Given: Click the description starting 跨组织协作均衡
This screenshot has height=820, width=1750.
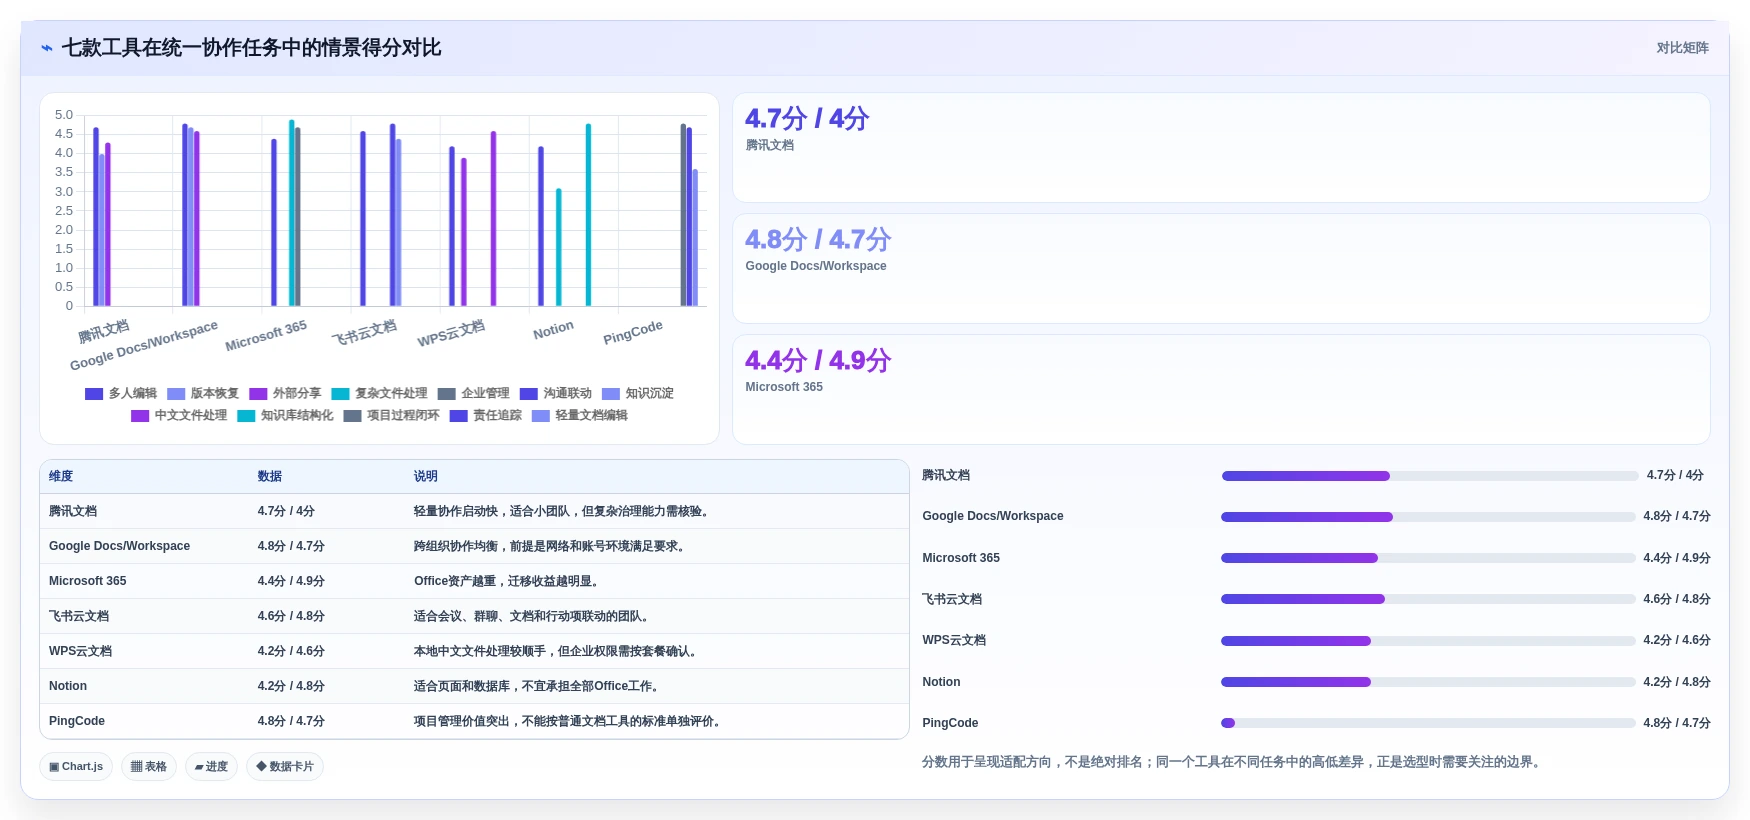Looking at the screenshot, I should 552,547.
